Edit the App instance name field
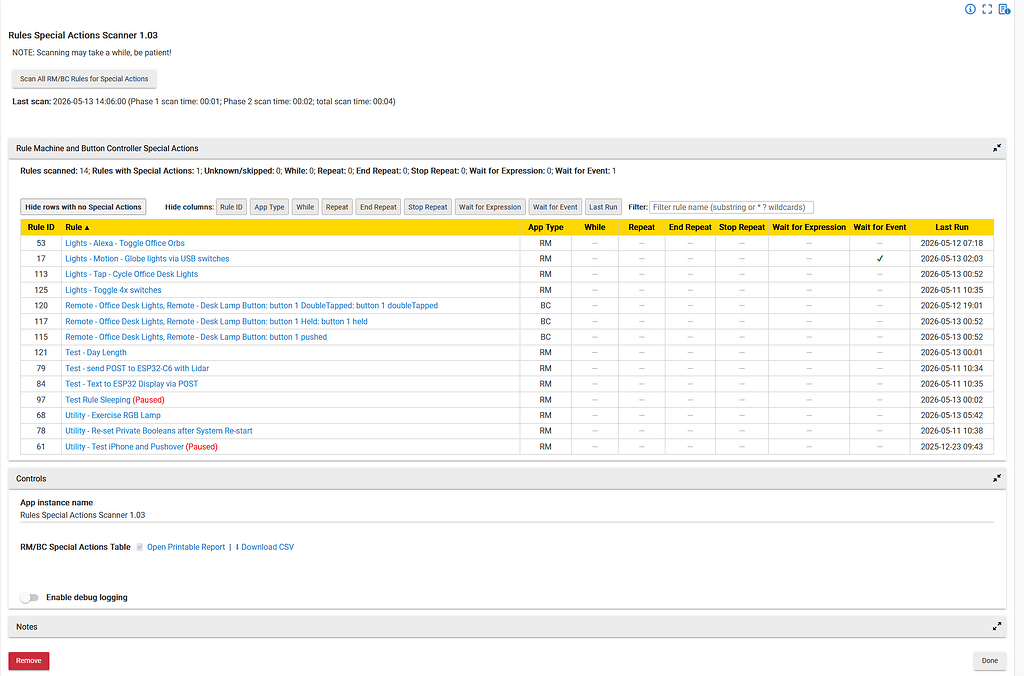1024x676 pixels. 507,515
